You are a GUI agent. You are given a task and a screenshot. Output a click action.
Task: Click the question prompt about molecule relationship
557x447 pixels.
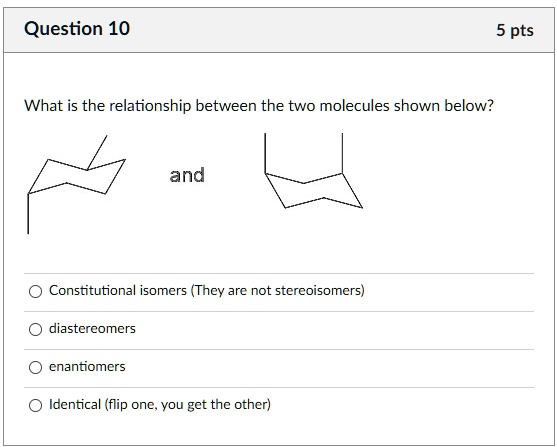(259, 106)
